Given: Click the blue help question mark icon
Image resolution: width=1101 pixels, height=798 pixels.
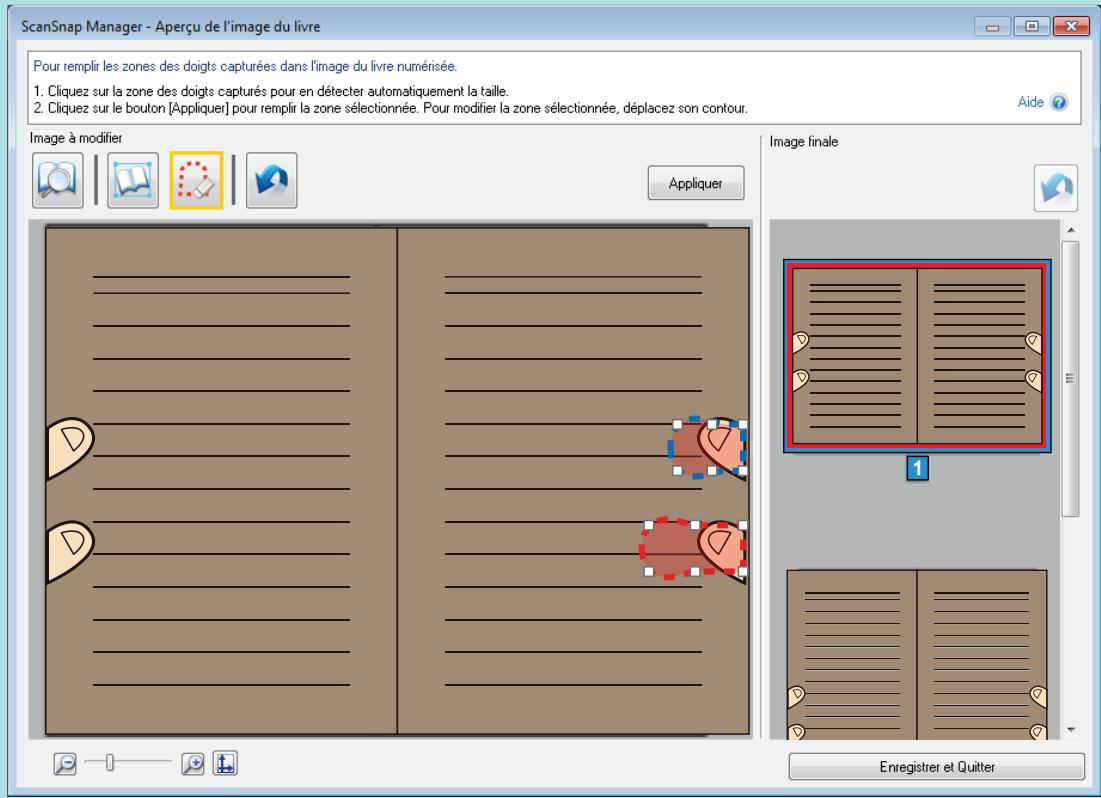Looking at the screenshot, I should click(1059, 102).
